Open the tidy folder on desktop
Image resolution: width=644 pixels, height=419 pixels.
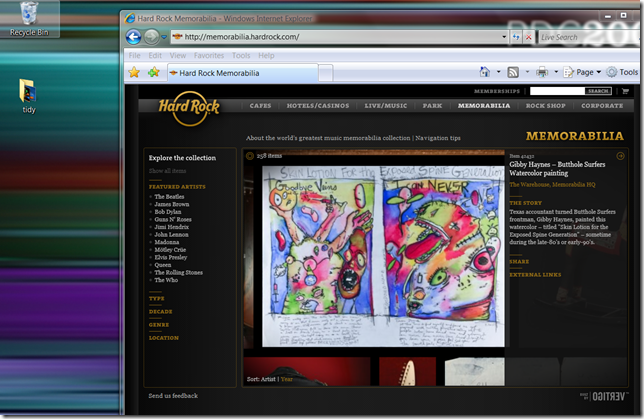click(x=28, y=96)
